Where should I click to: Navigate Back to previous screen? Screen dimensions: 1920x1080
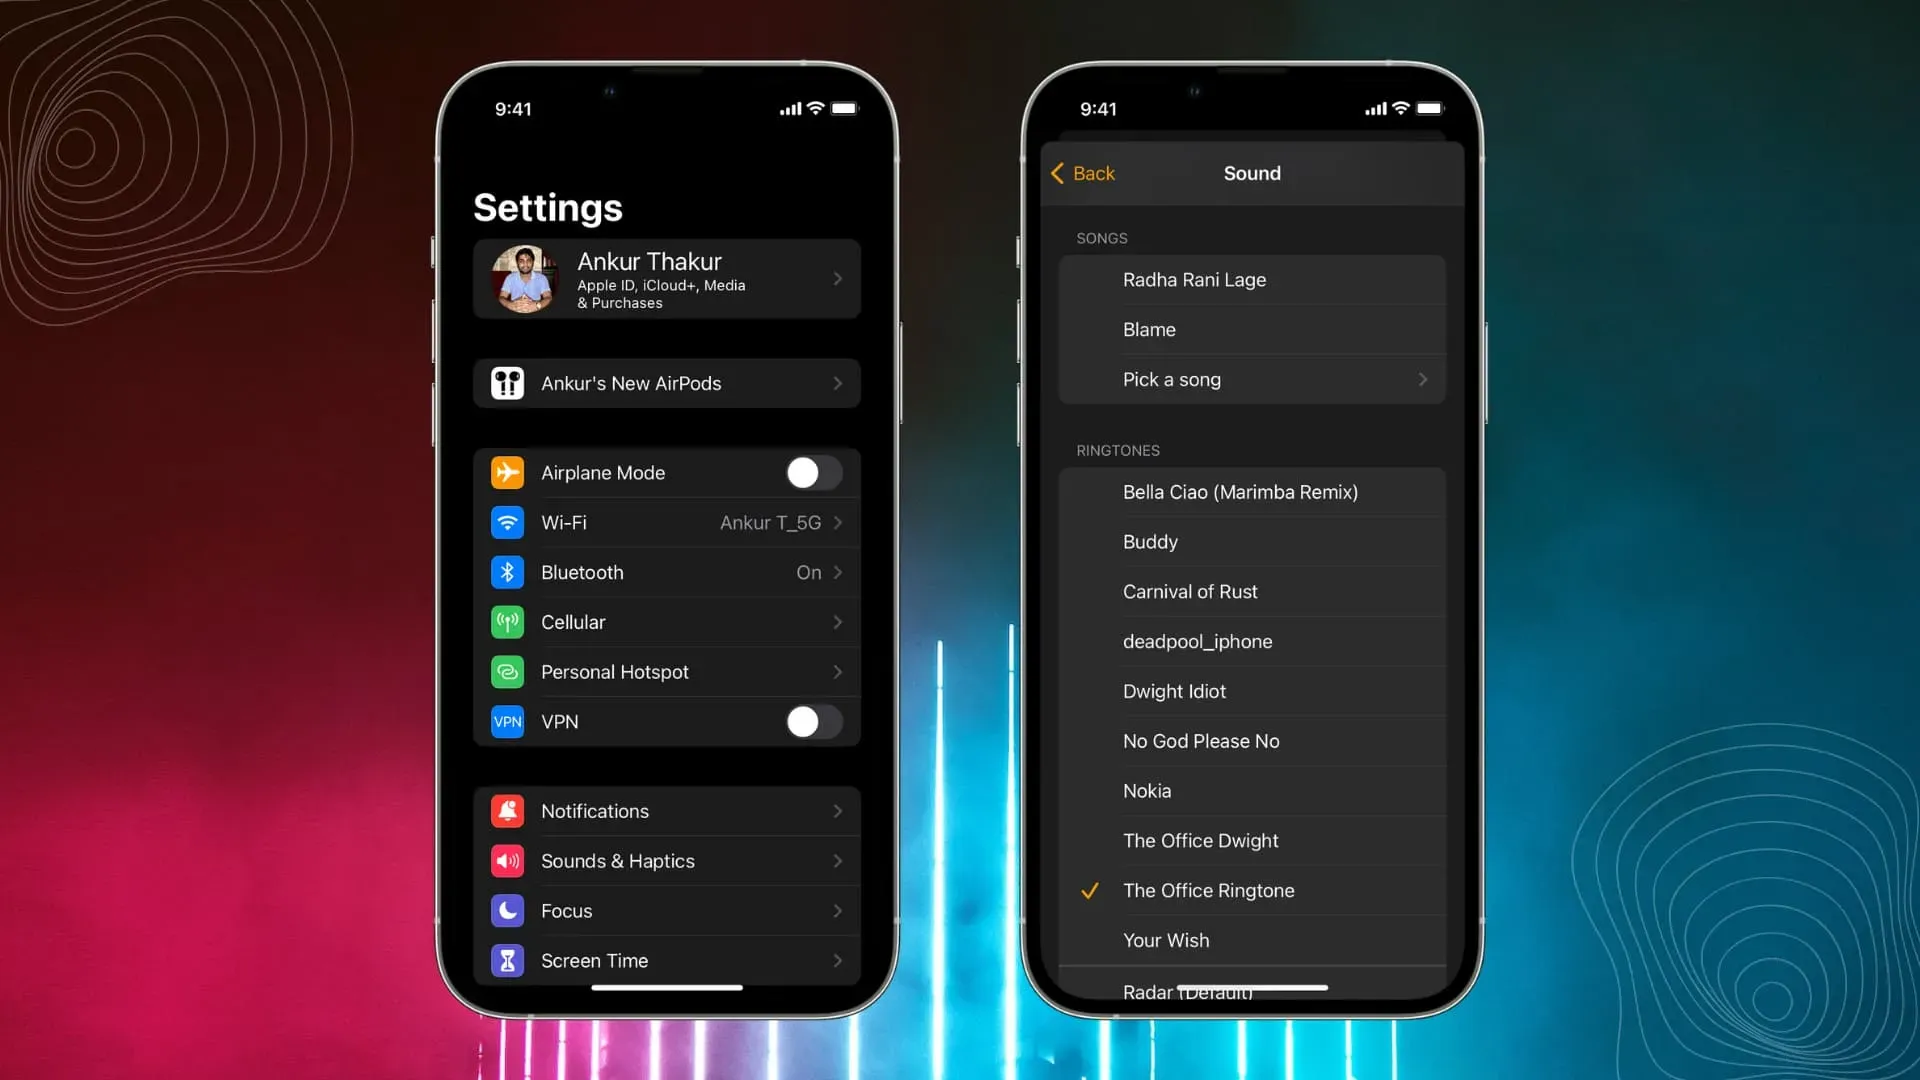coord(1080,173)
